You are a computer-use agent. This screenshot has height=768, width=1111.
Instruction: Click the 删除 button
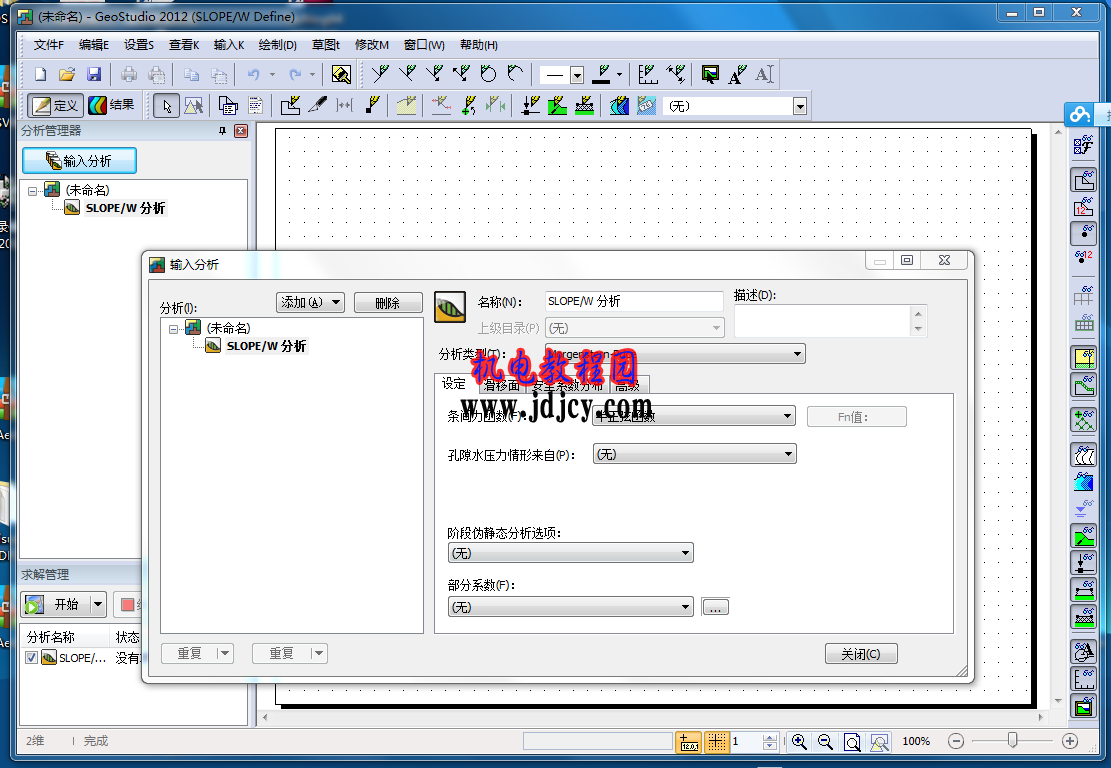(x=388, y=303)
